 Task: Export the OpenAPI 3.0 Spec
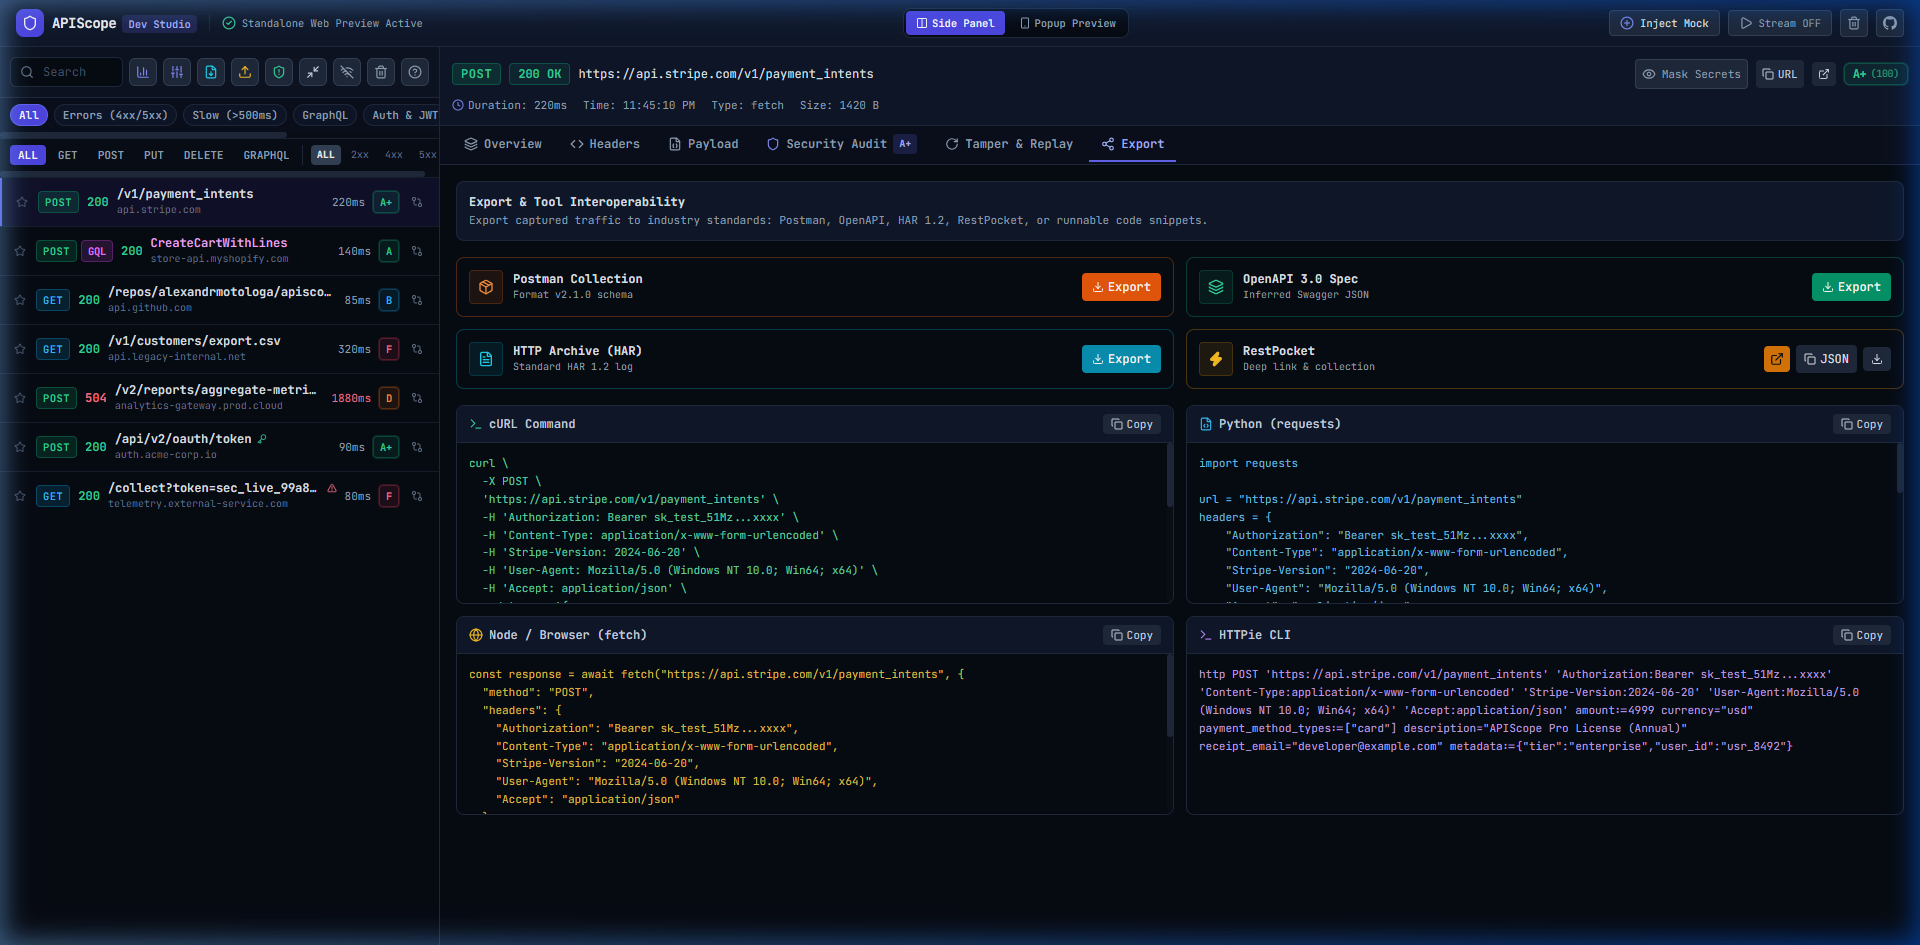pyautogui.click(x=1851, y=287)
